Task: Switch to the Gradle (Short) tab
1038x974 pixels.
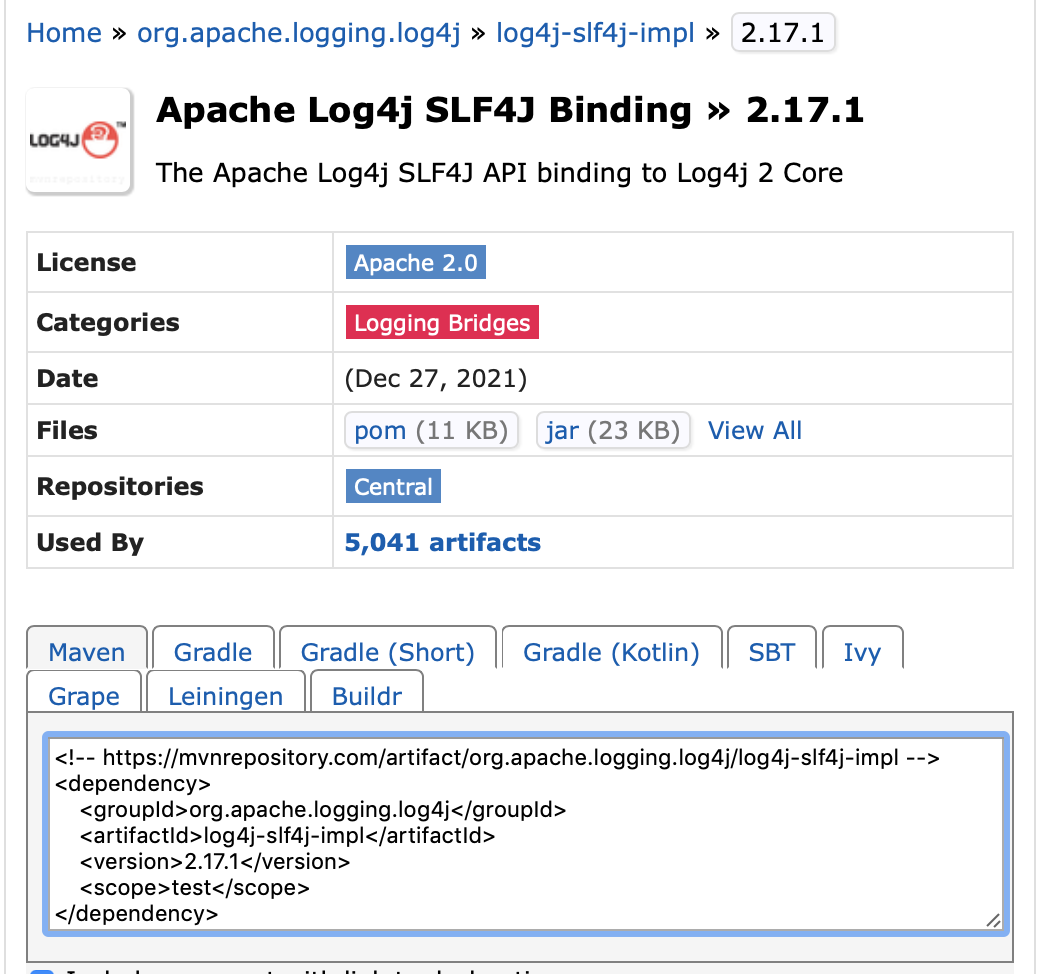Action: [388, 649]
